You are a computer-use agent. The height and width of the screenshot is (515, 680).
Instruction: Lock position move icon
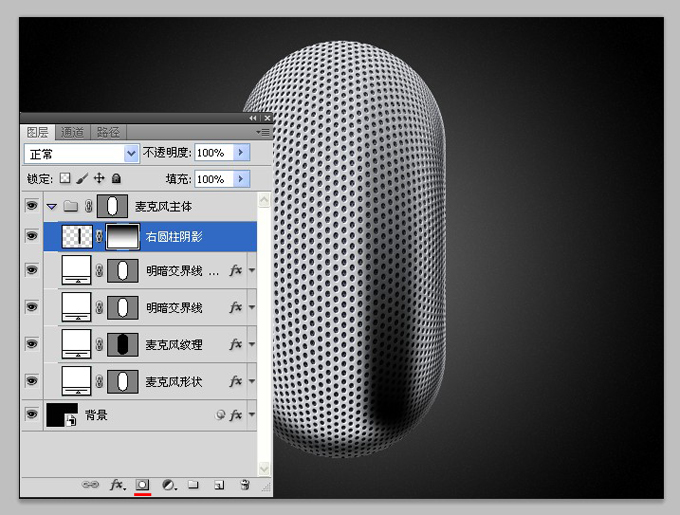(99, 178)
